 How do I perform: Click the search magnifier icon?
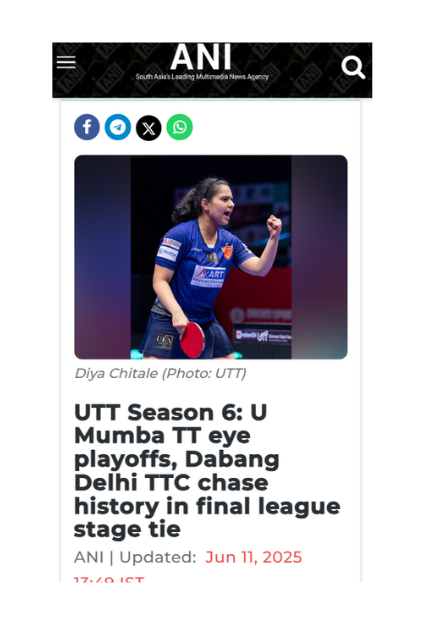tap(353, 67)
